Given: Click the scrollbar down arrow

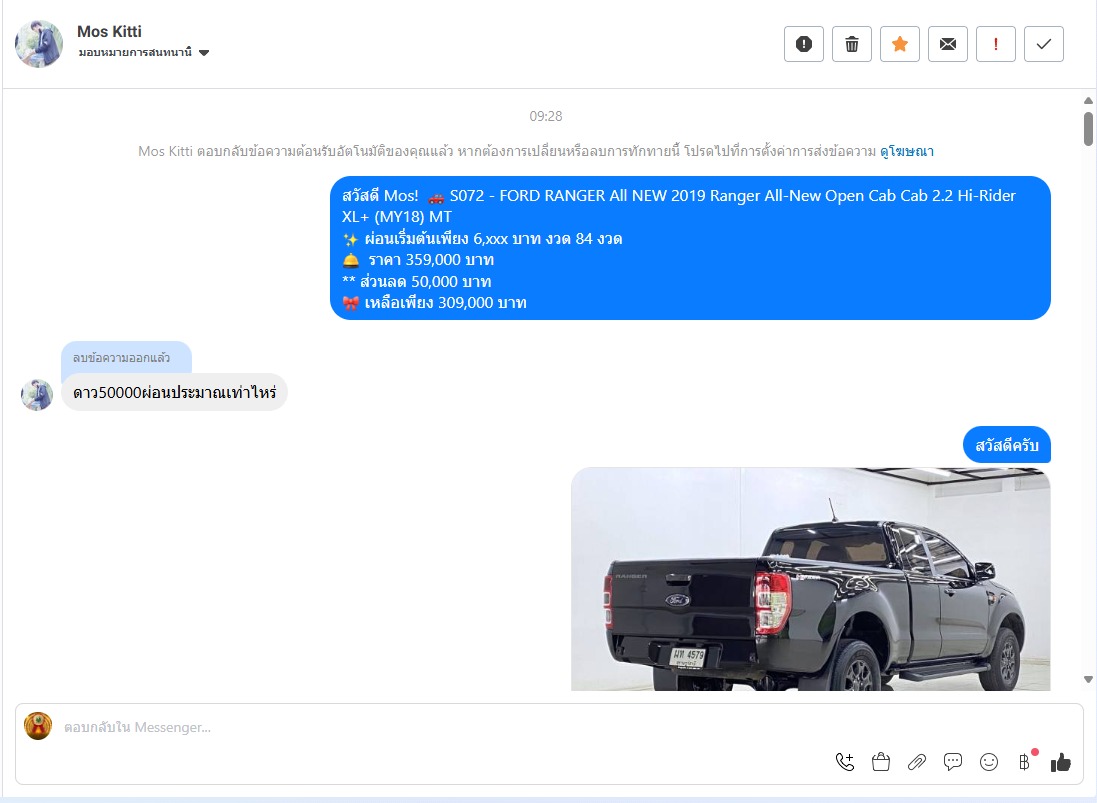Looking at the screenshot, I should point(1088,679).
